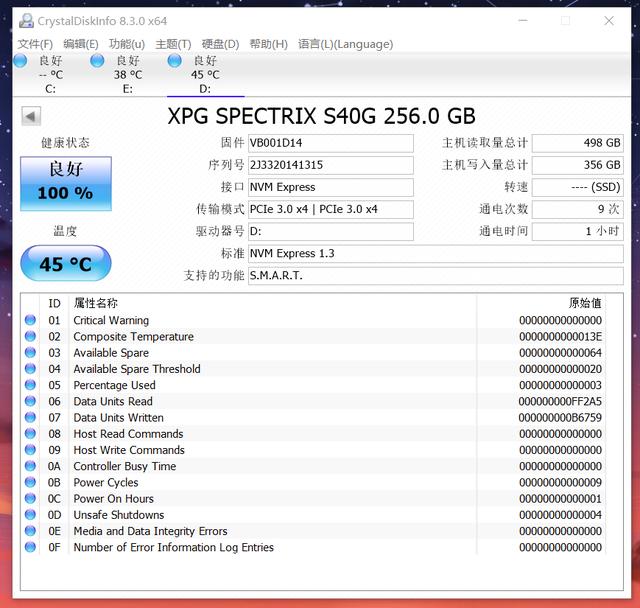Click the standard field NVM Express 1.3
Viewport: 640px width, 608px height.
[x=436, y=253]
